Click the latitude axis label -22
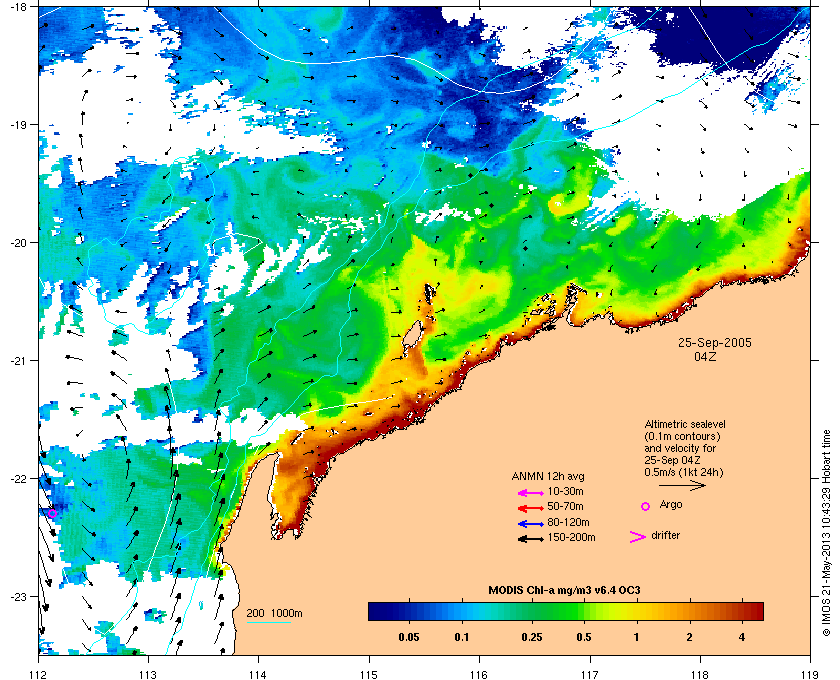Screen dimensions: 840x680 18,478
